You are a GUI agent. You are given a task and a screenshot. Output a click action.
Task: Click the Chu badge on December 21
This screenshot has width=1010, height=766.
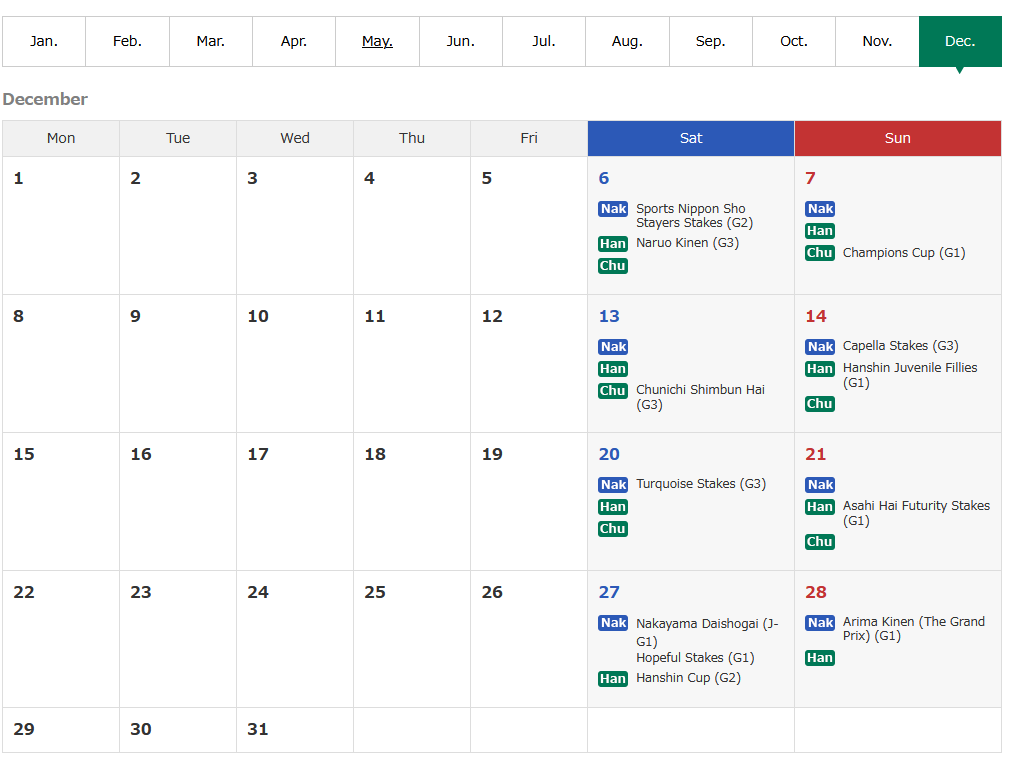[819, 541]
